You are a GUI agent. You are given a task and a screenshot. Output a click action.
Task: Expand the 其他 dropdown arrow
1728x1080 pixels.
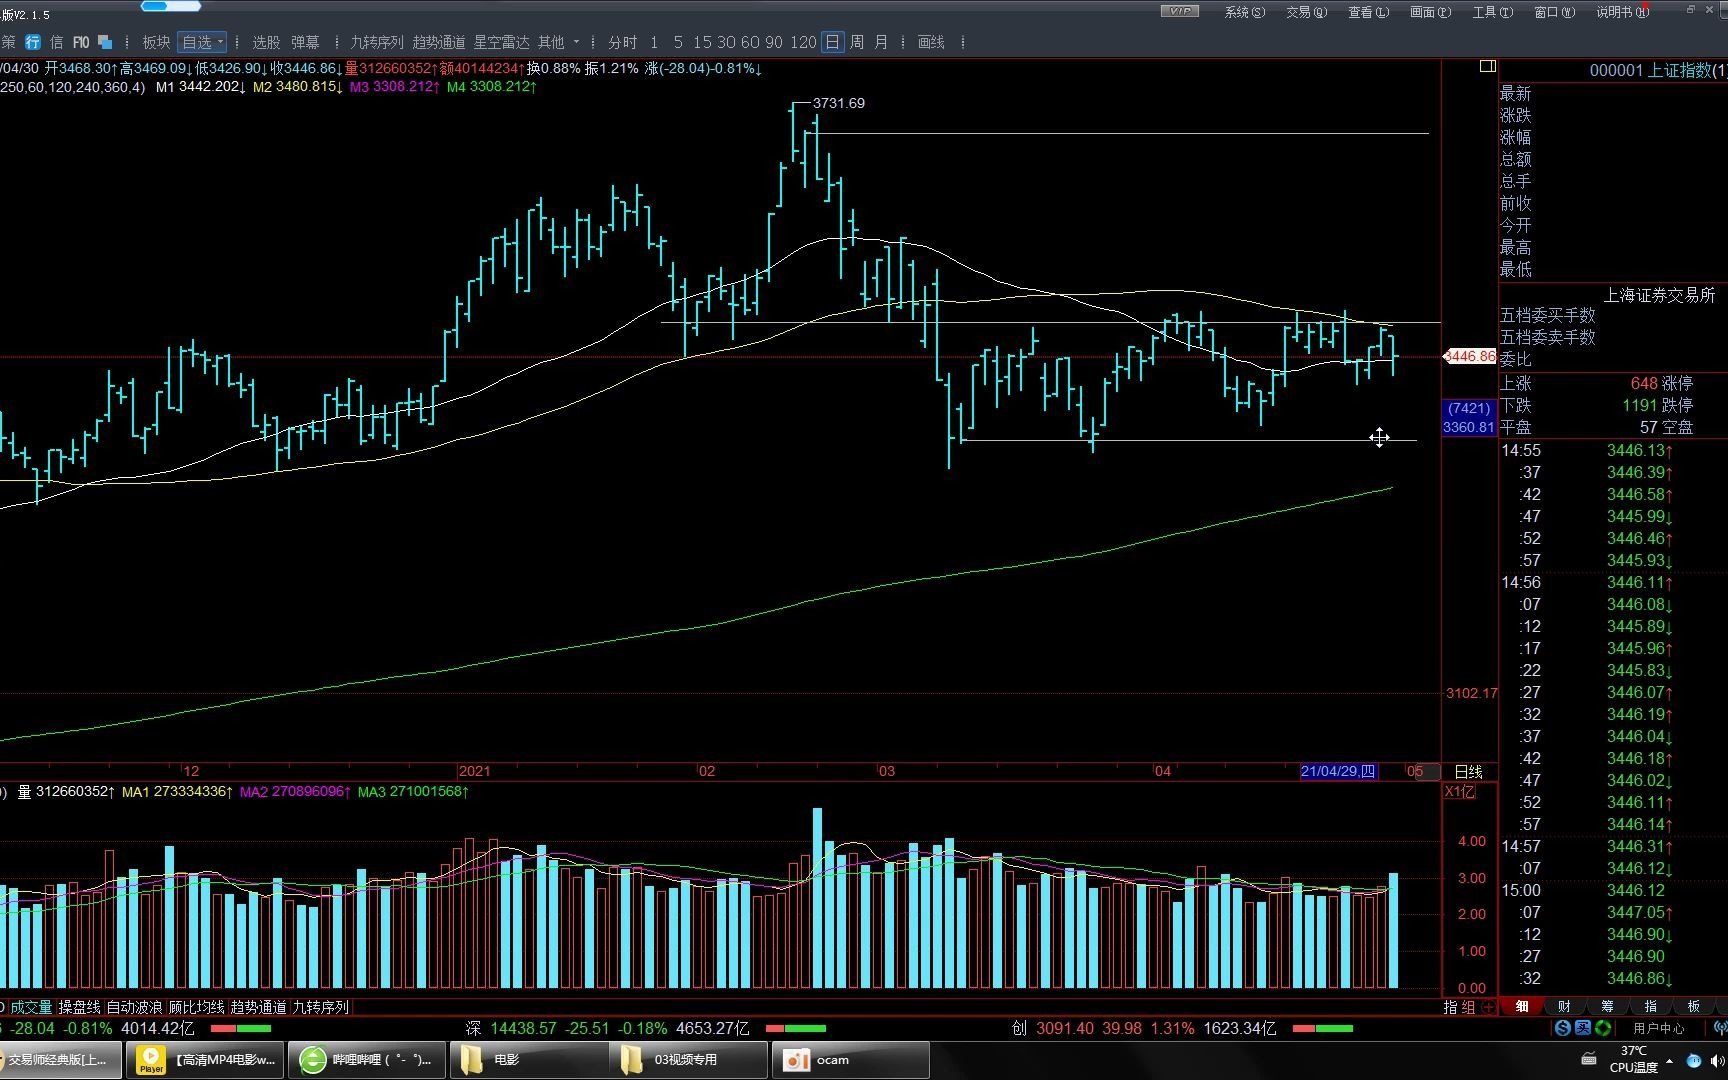[x=576, y=42]
